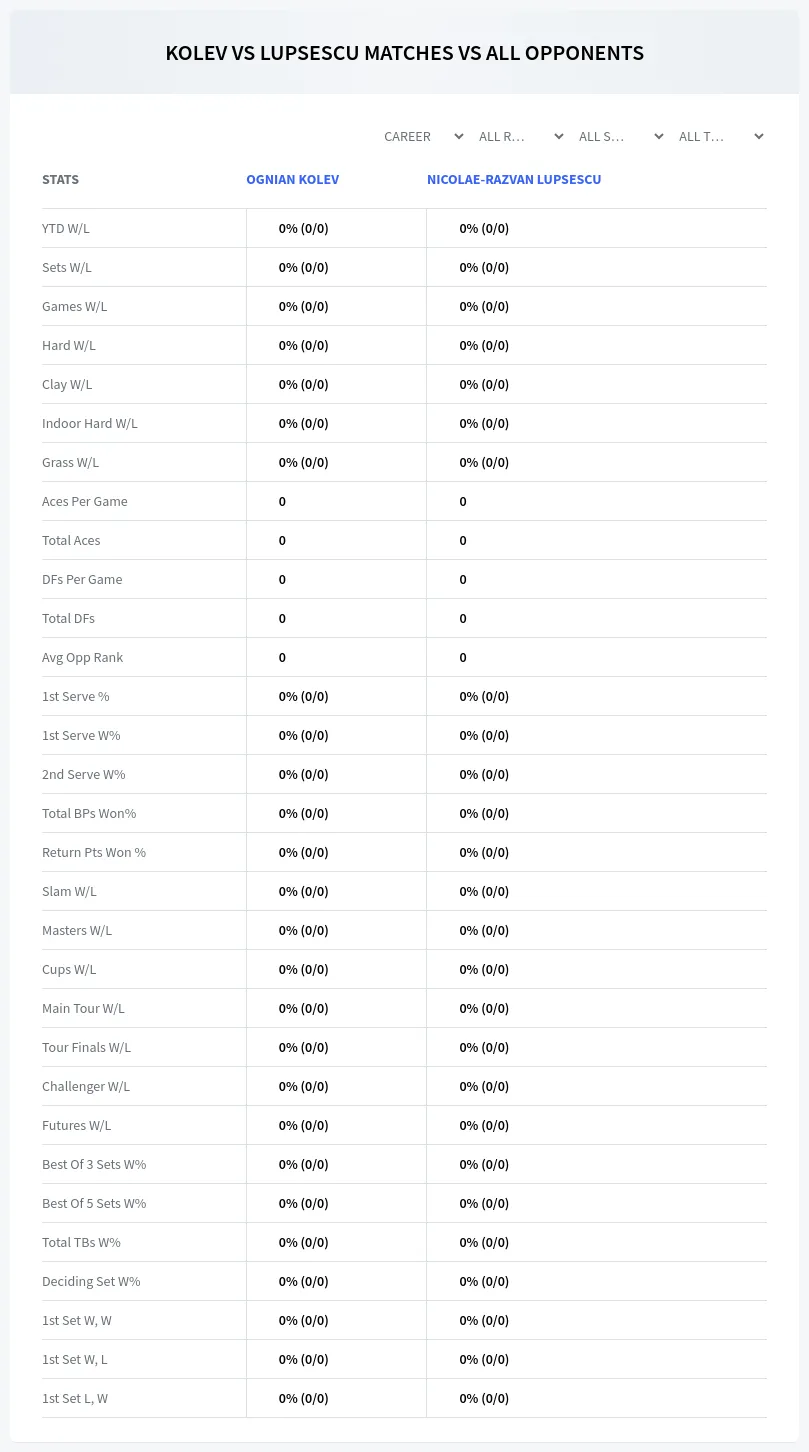This screenshot has height=1452, width=809.
Task: Click the page title heading
Action: (x=404, y=53)
